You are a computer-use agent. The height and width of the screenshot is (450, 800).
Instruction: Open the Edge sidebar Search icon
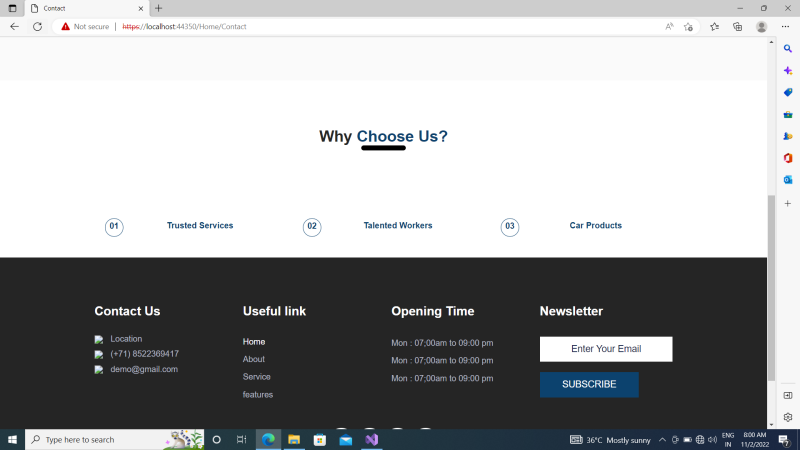788,48
